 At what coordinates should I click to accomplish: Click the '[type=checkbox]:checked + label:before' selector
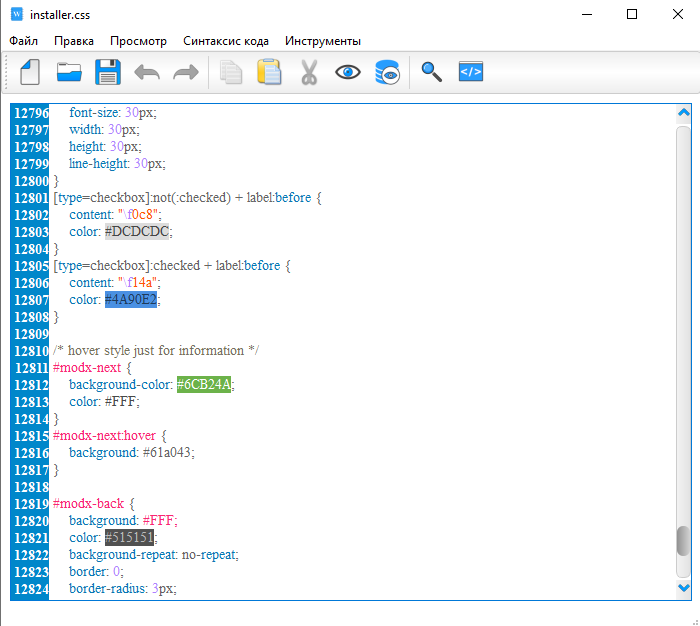click(x=167, y=265)
